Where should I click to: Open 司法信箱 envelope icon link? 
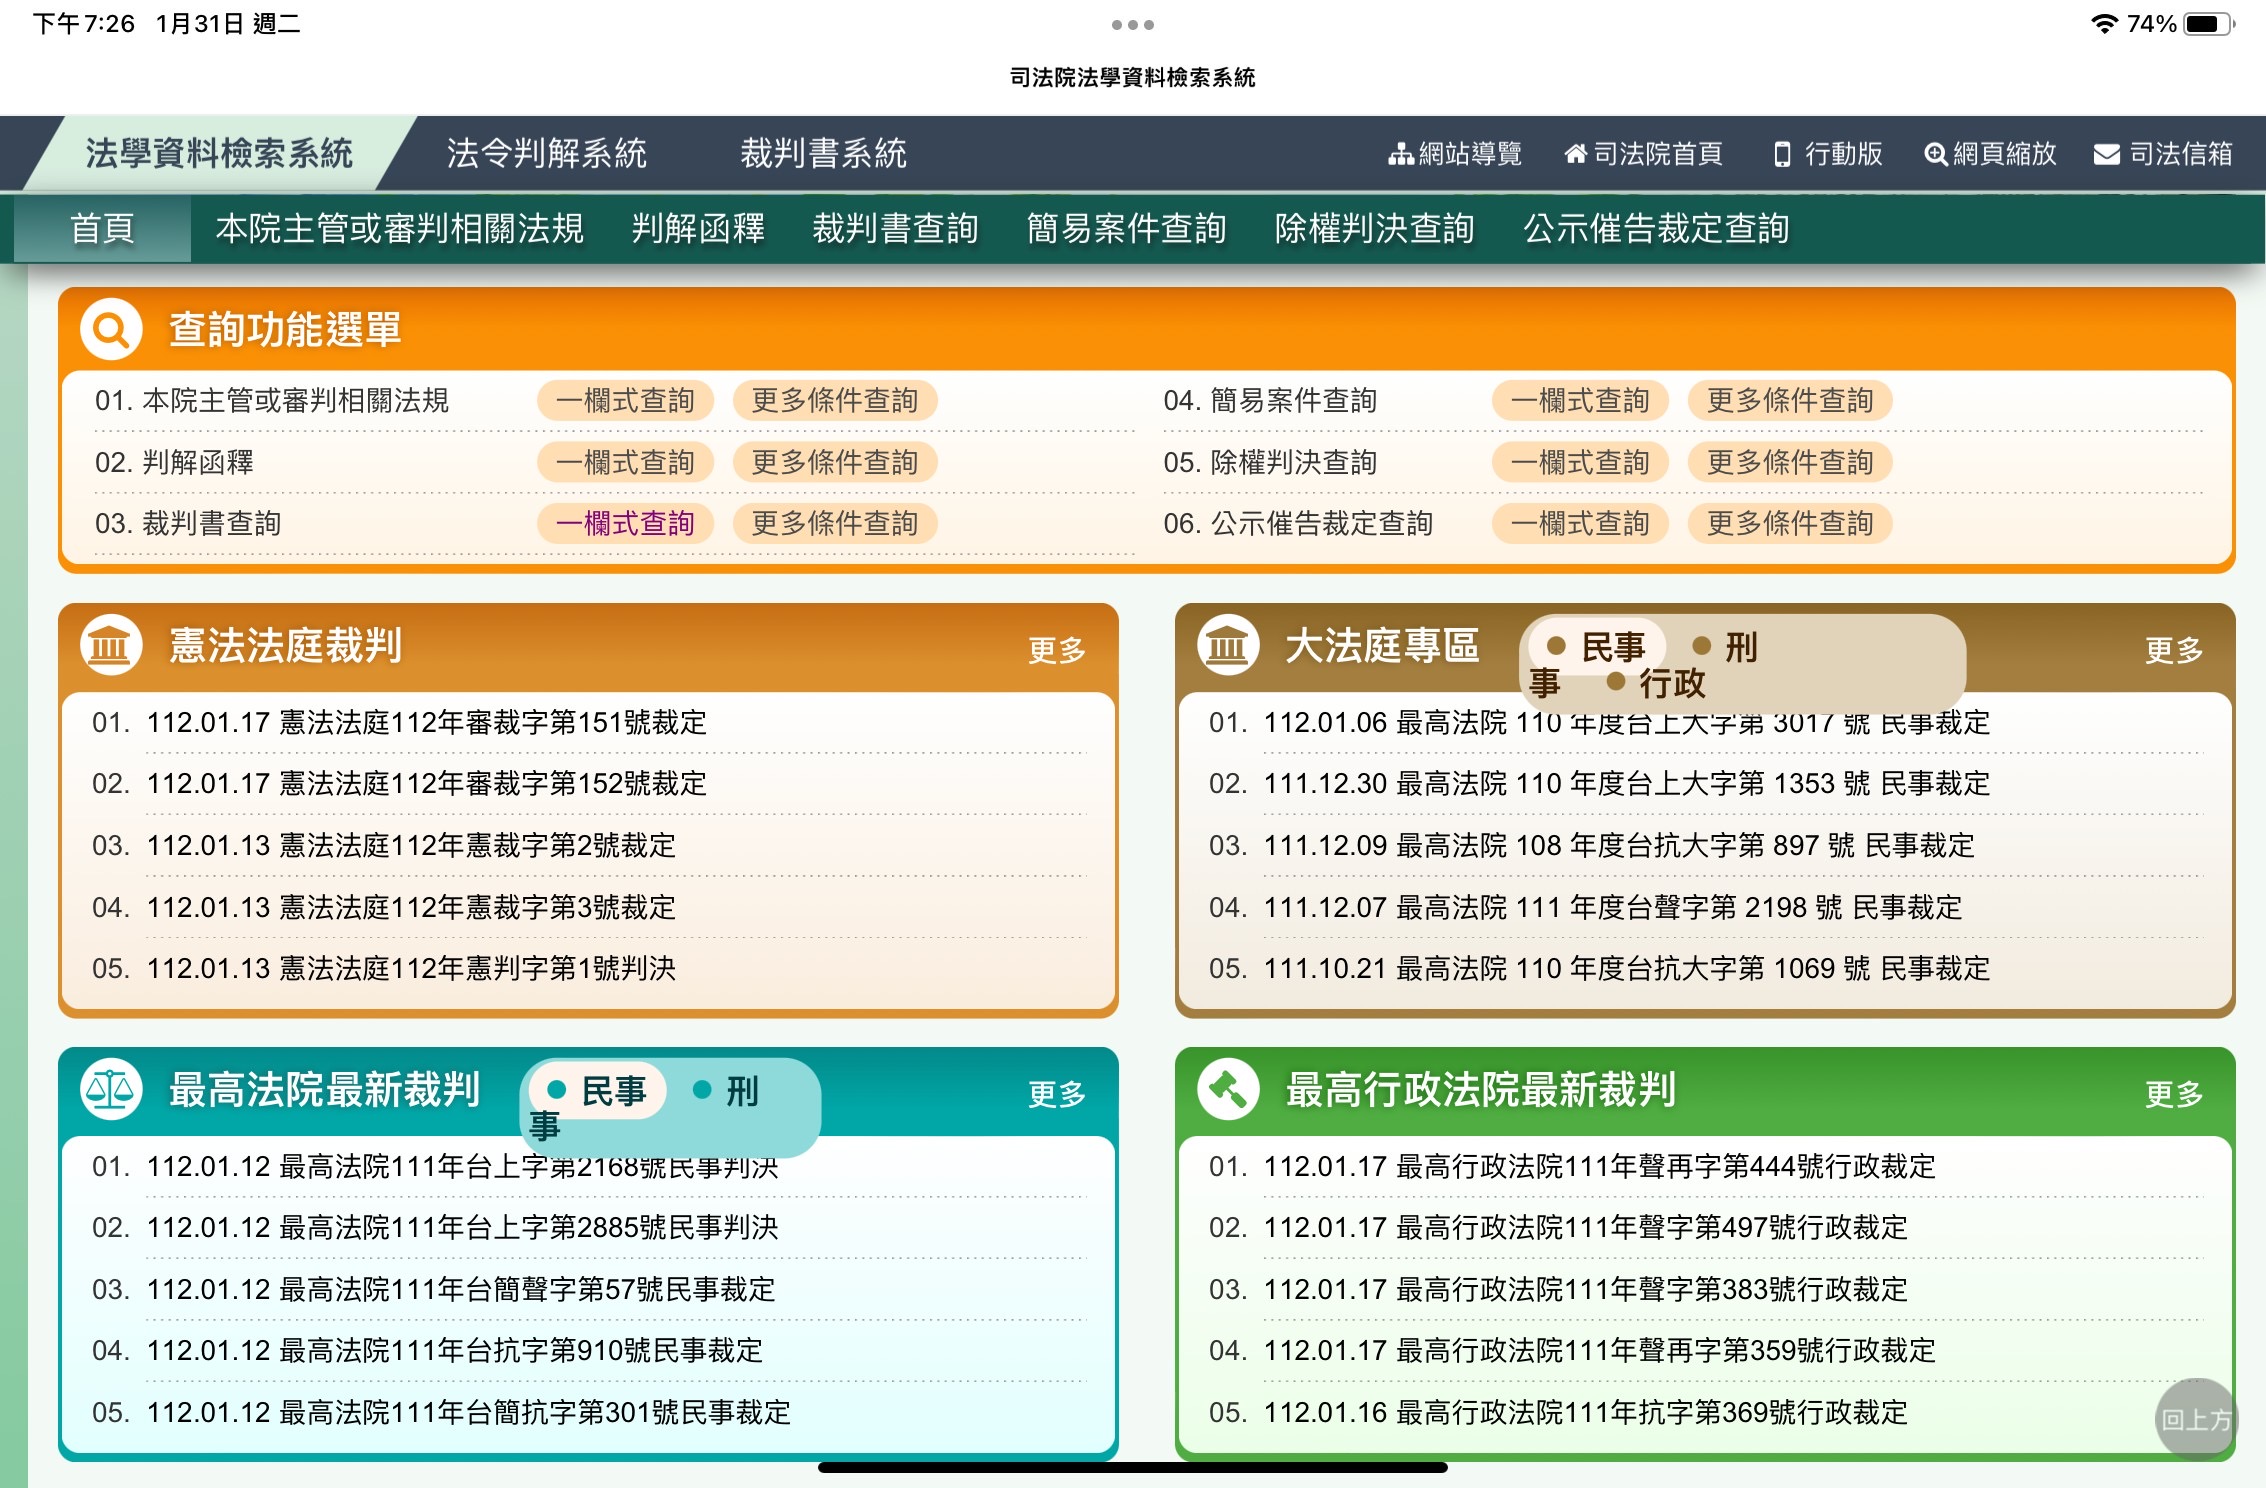[x=2163, y=154]
